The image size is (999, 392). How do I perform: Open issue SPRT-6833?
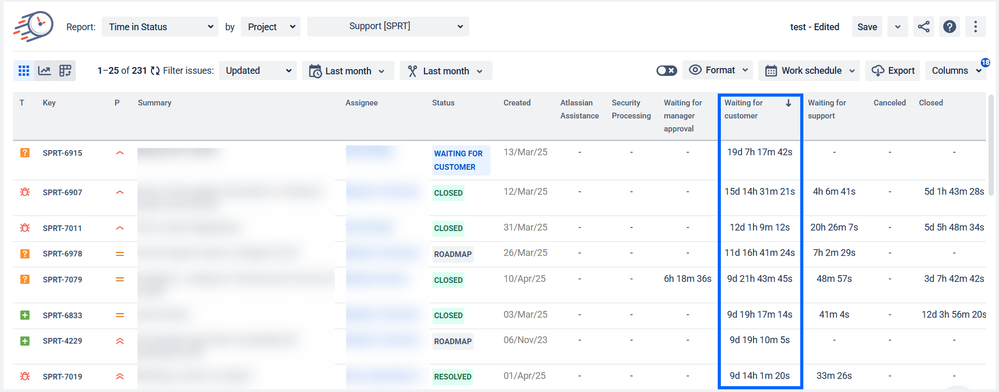pyautogui.click(x=62, y=315)
